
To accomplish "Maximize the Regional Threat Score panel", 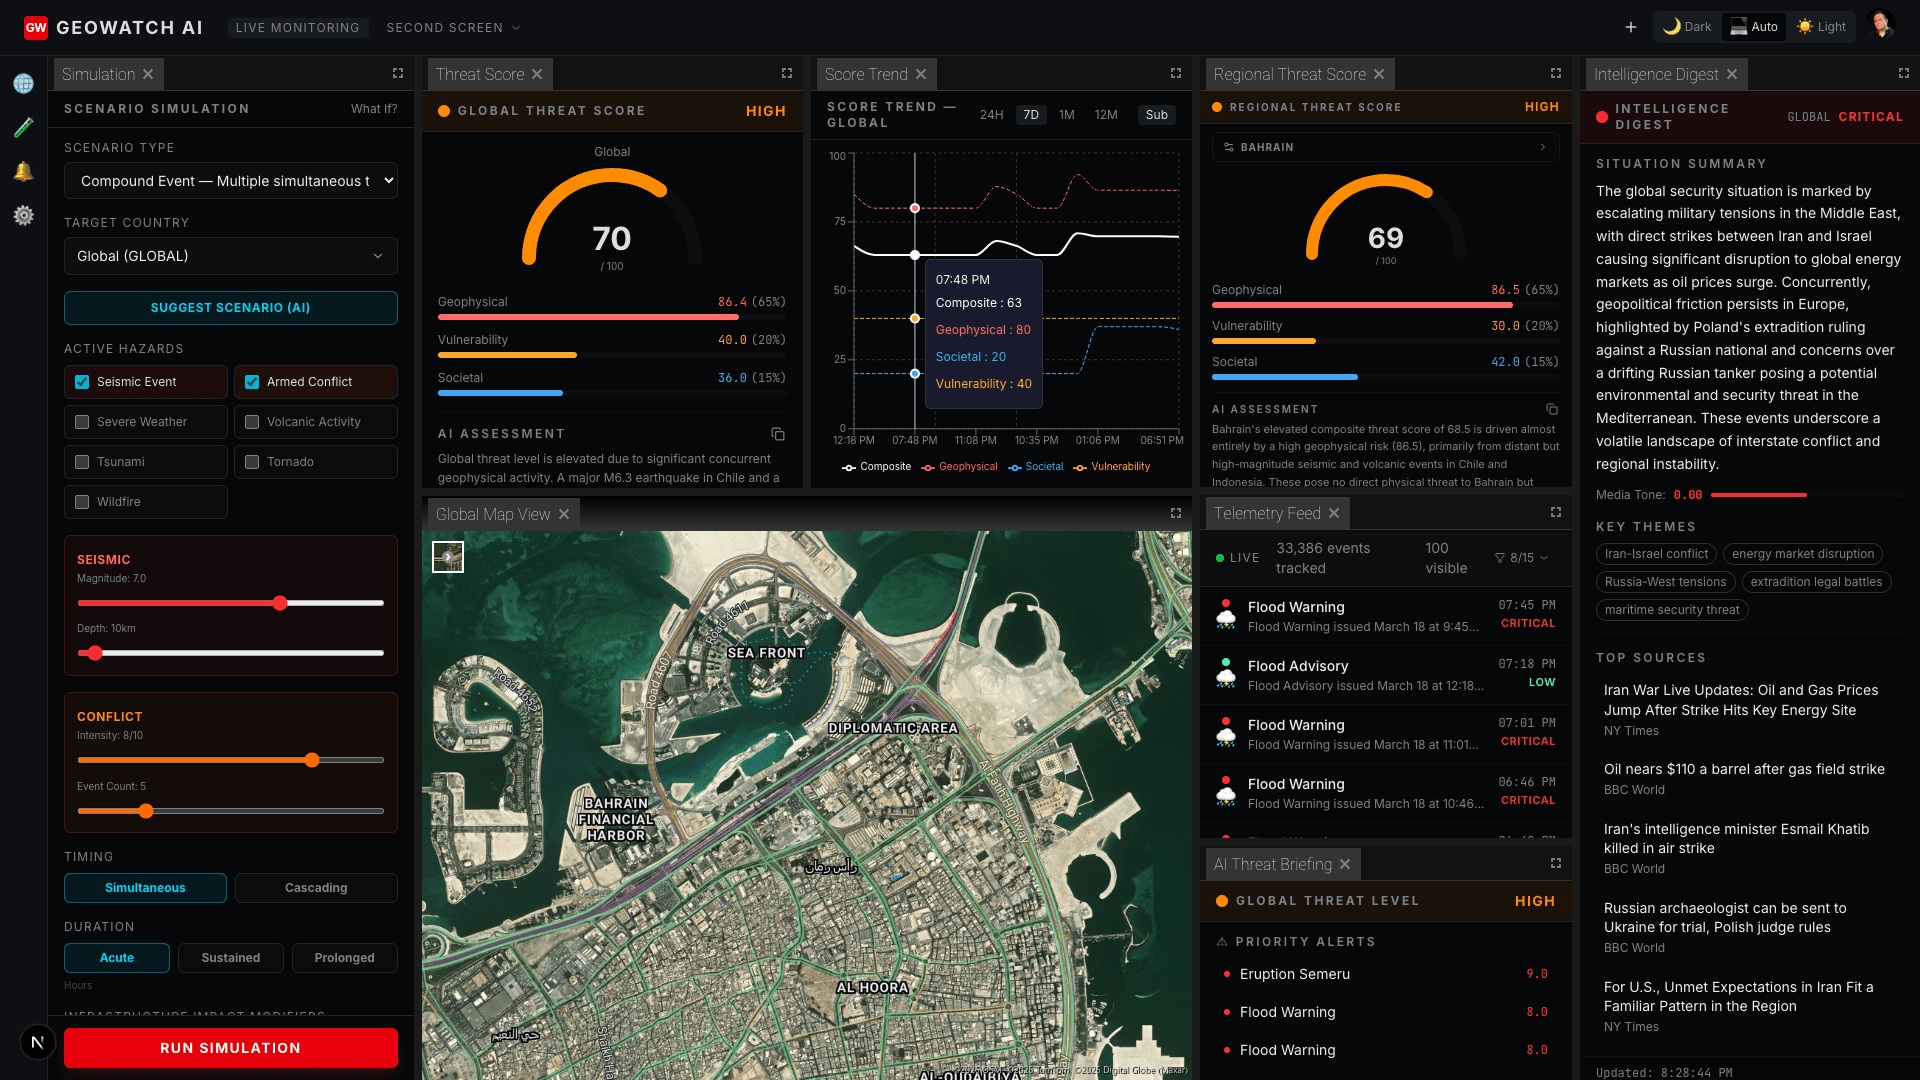I will (1556, 74).
